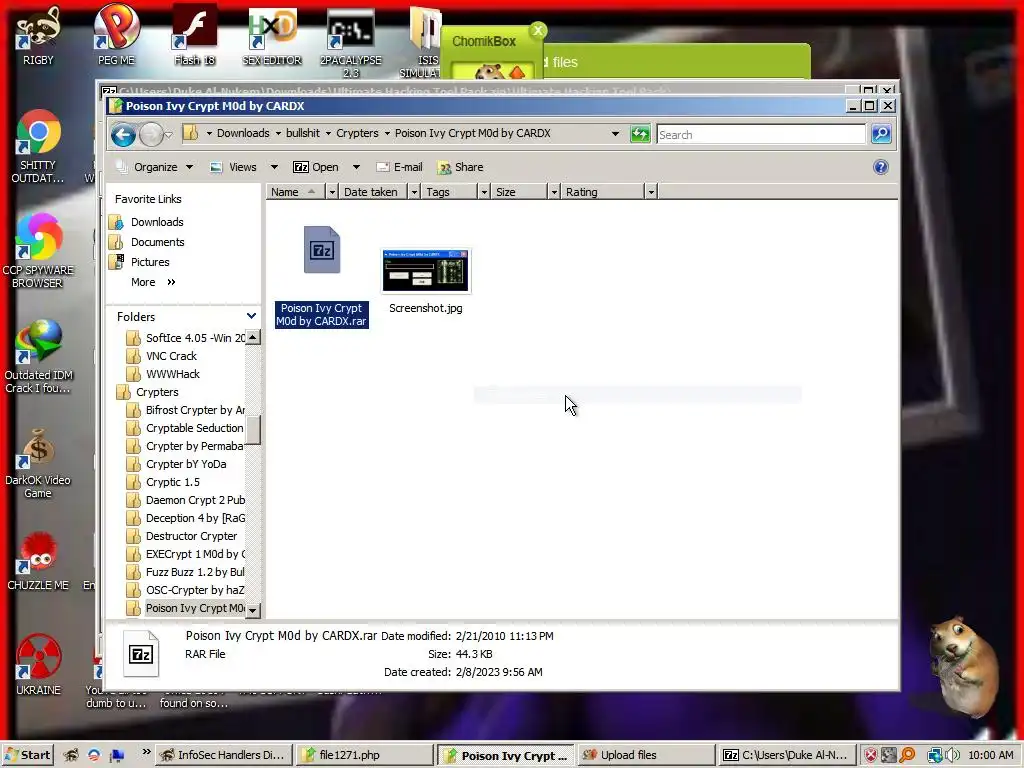Click the hamster mascot on the desktop
This screenshot has width=1024, height=768.
point(964,666)
